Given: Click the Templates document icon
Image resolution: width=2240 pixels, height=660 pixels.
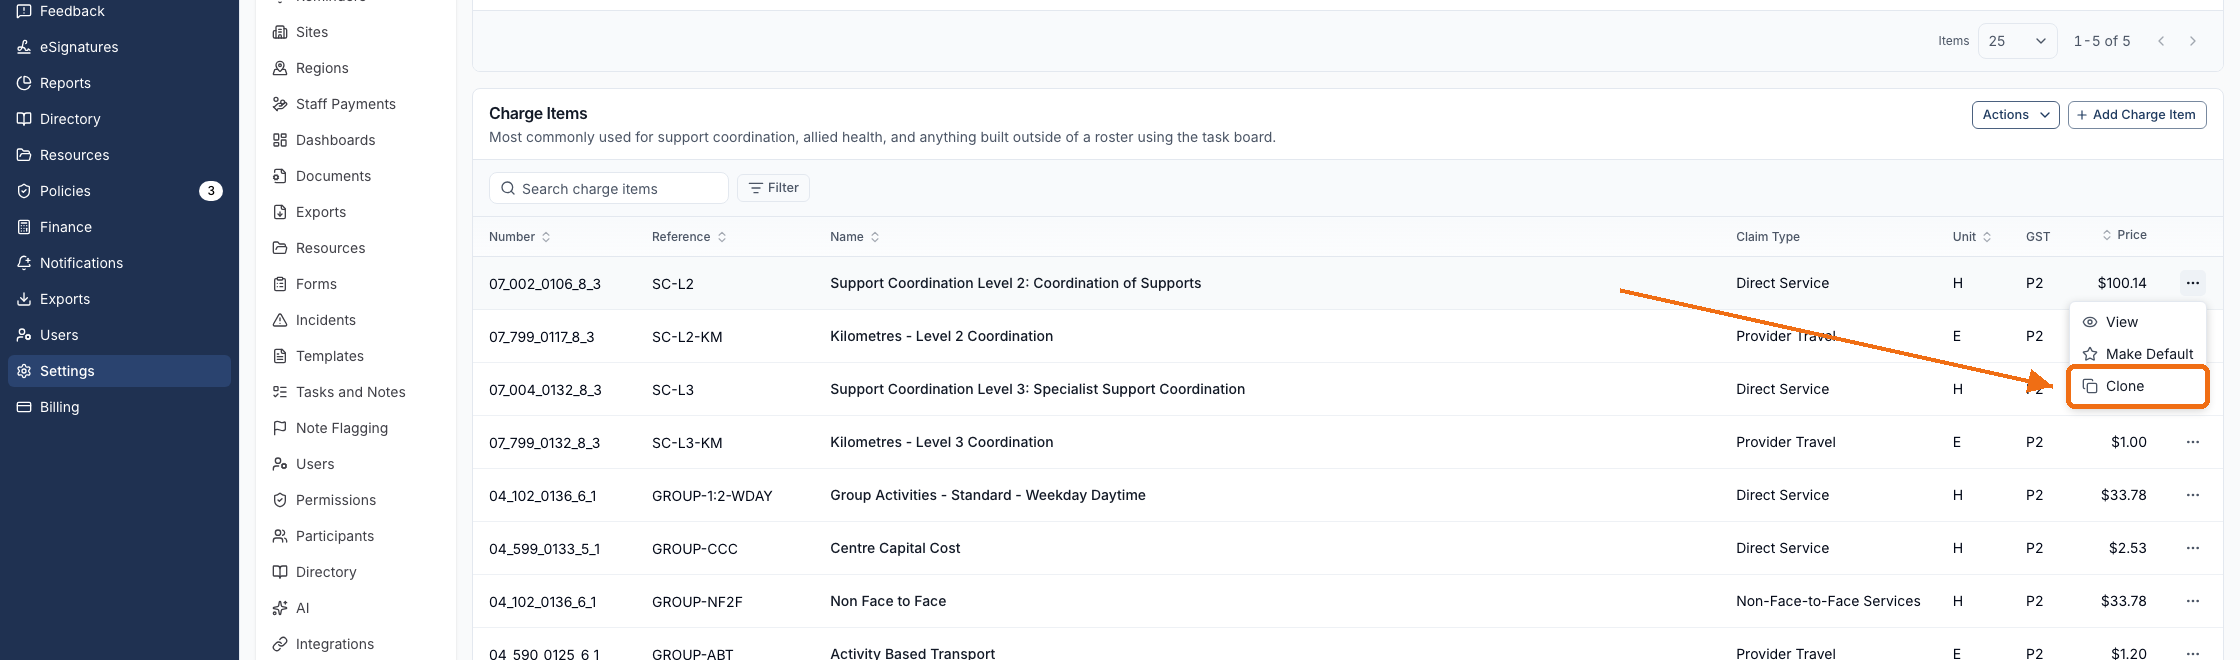Looking at the screenshot, I should coord(280,356).
